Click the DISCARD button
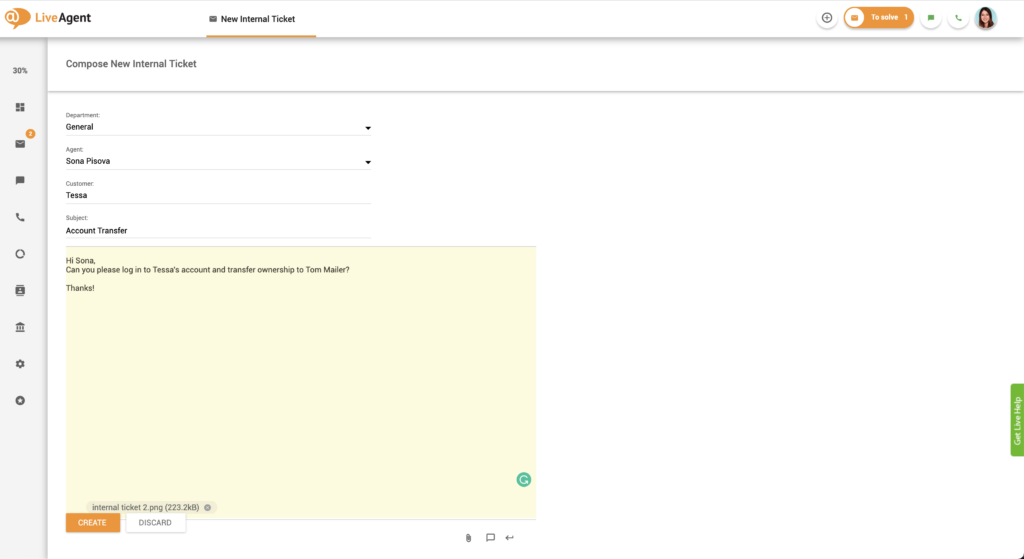Screen dimensions: 1024x559 155,523
